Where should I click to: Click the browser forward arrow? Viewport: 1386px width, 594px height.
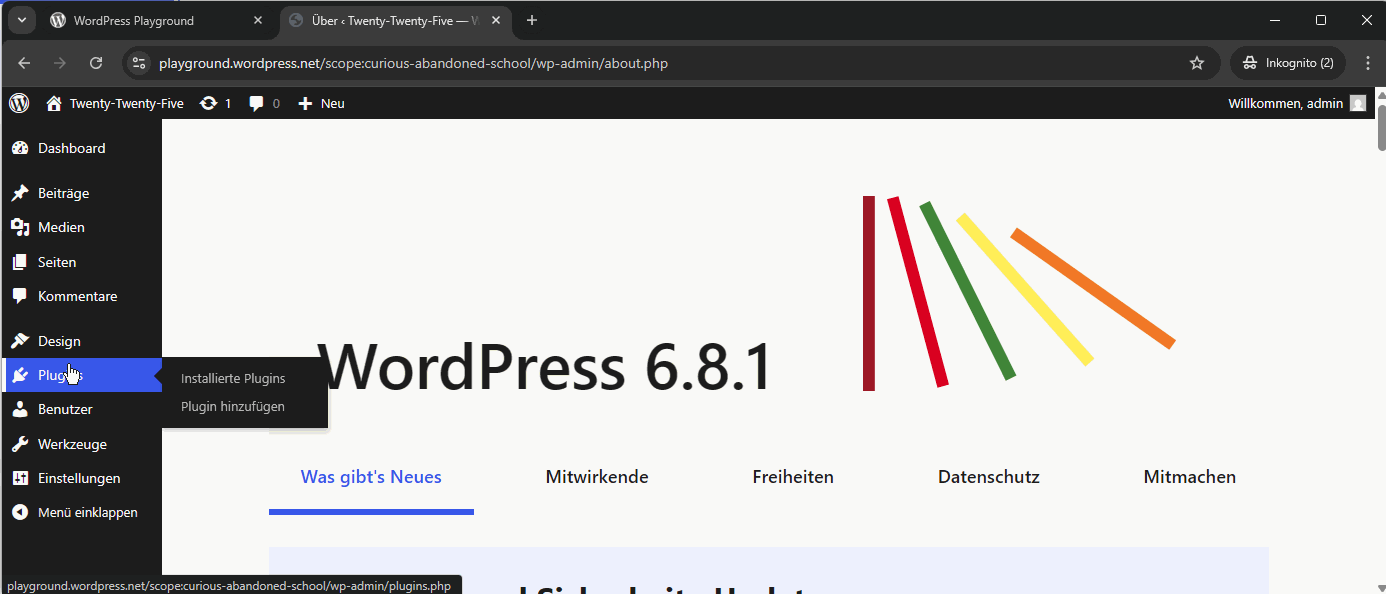pyautogui.click(x=60, y=63)
